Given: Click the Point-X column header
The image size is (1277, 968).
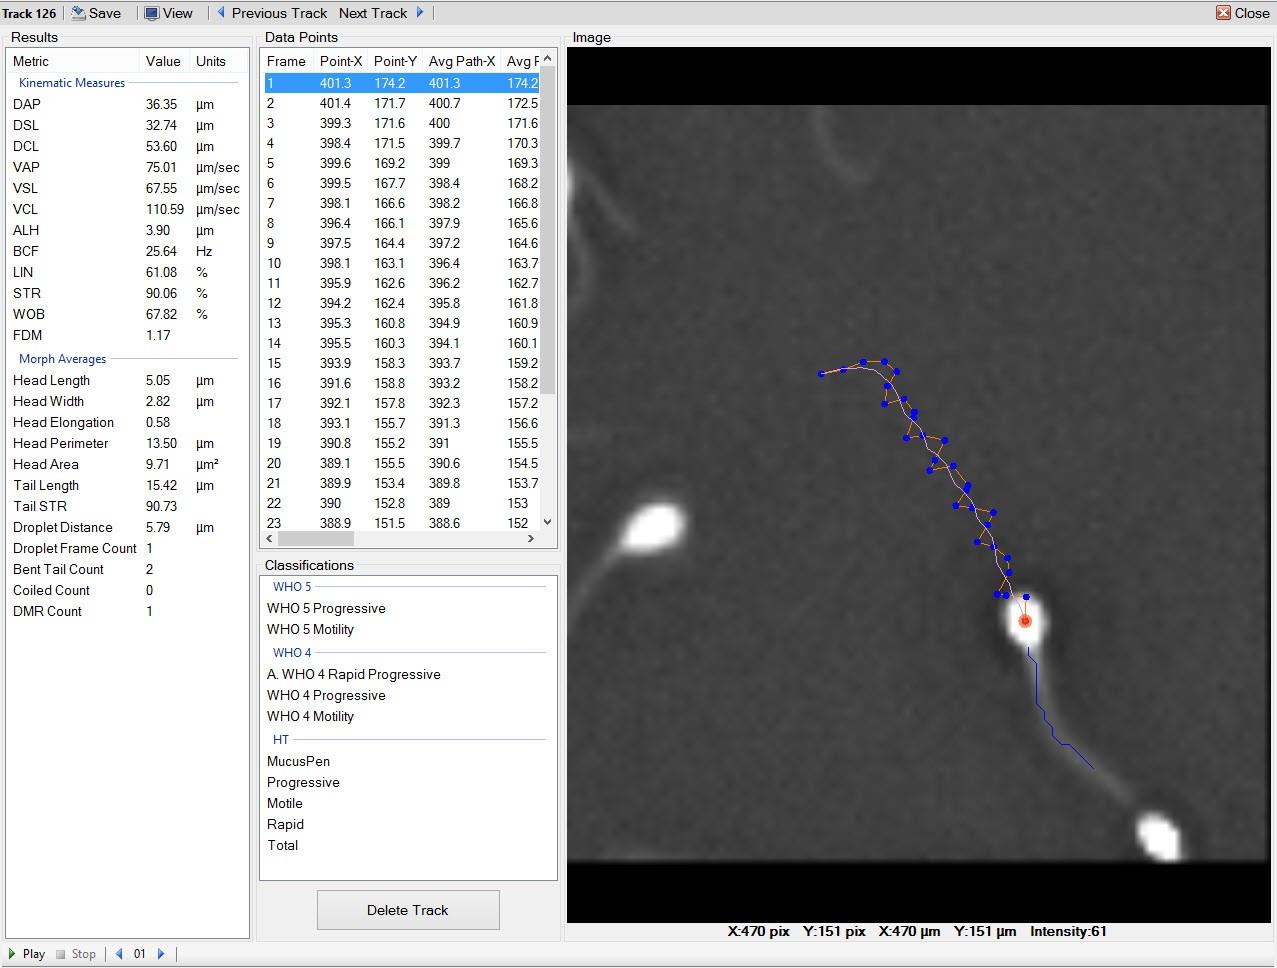Looking at the screenshot, I should pyautogui.click(x=341, y=61).
